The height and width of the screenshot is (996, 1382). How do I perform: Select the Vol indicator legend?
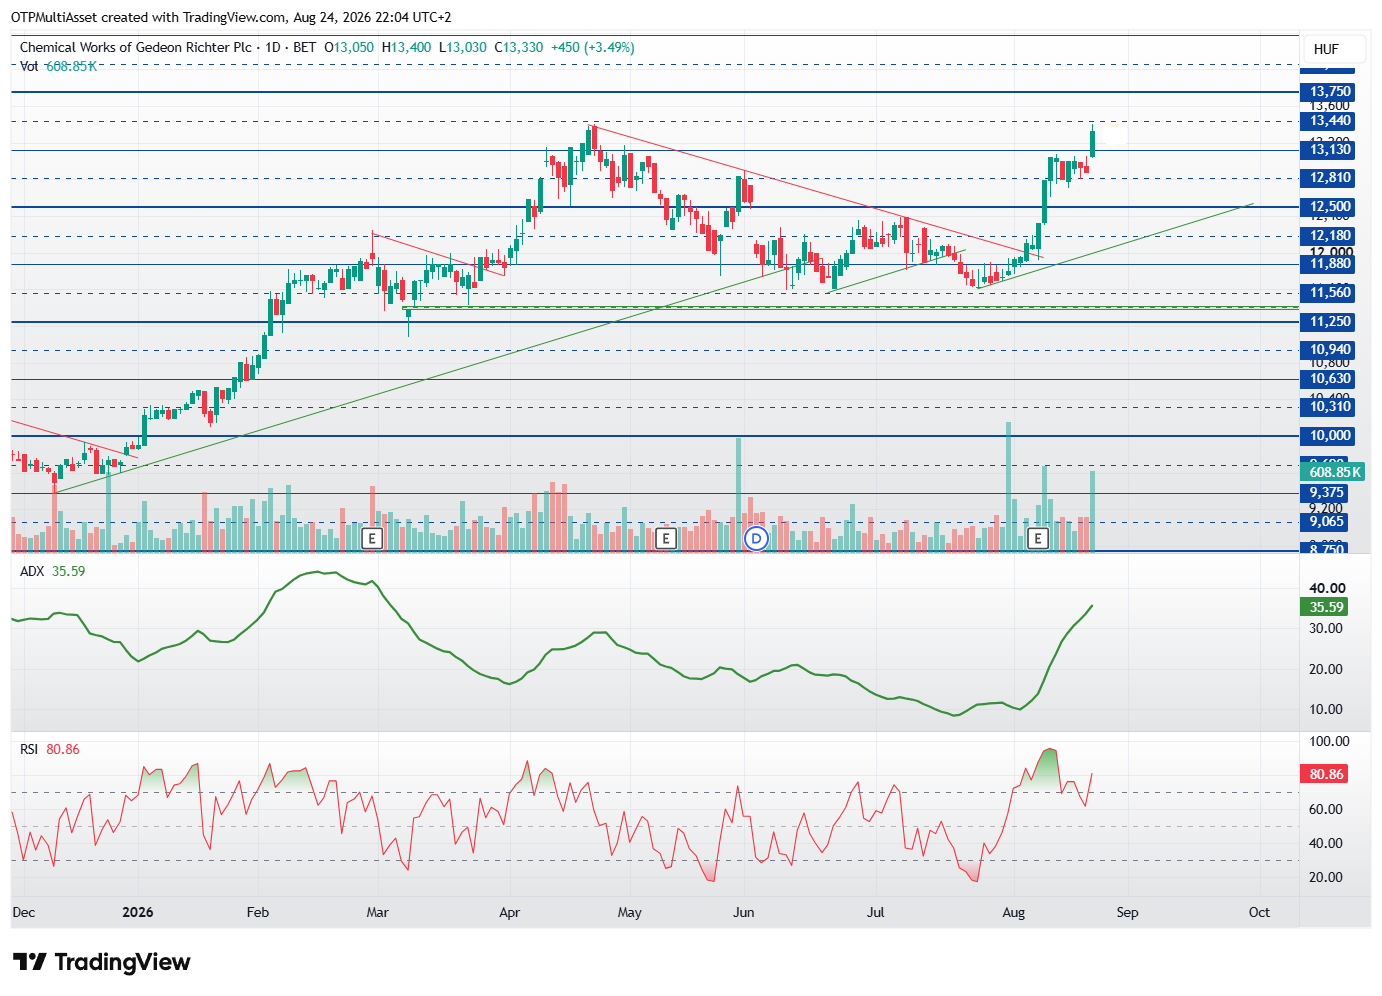click(59, 66)
